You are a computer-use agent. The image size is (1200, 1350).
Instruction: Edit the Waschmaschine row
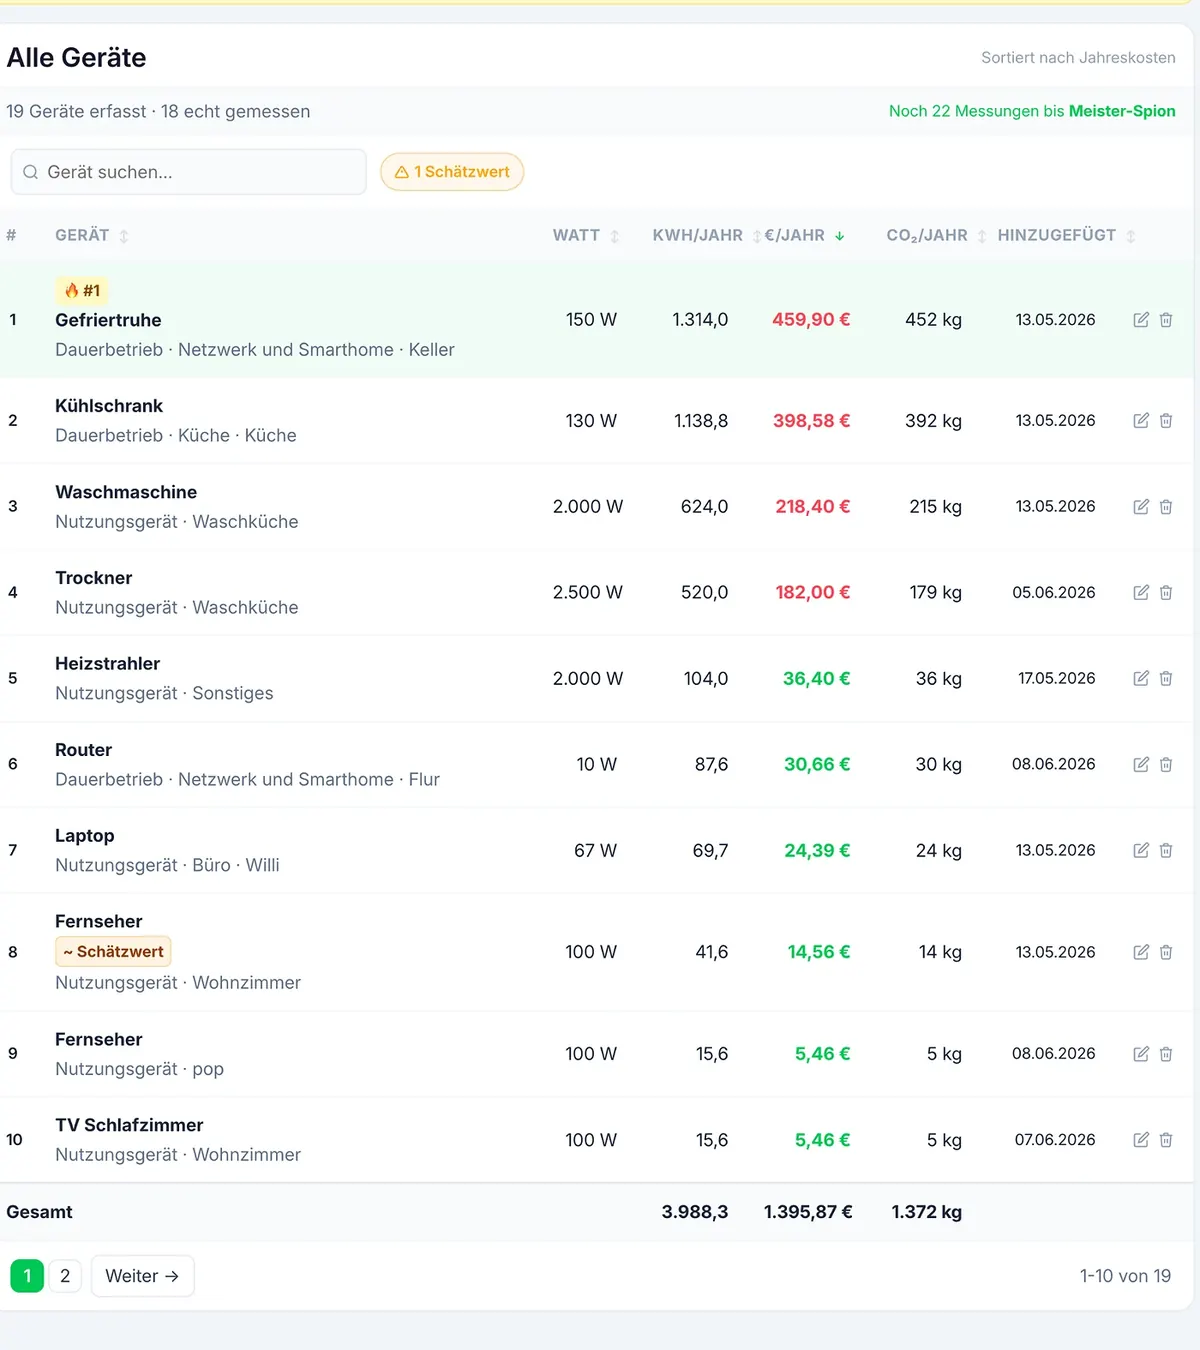1141,507
